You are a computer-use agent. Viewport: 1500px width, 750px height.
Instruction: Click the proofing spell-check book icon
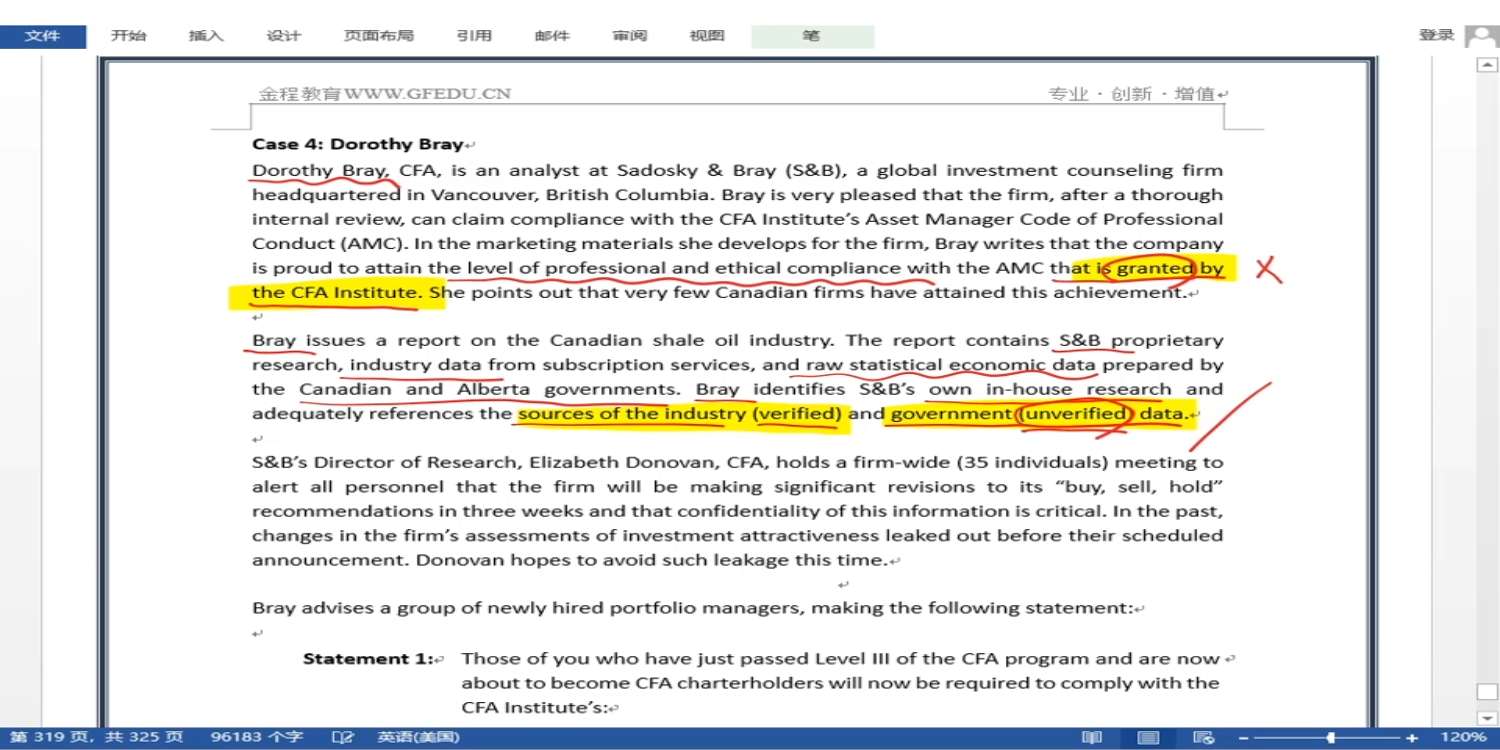343,738
